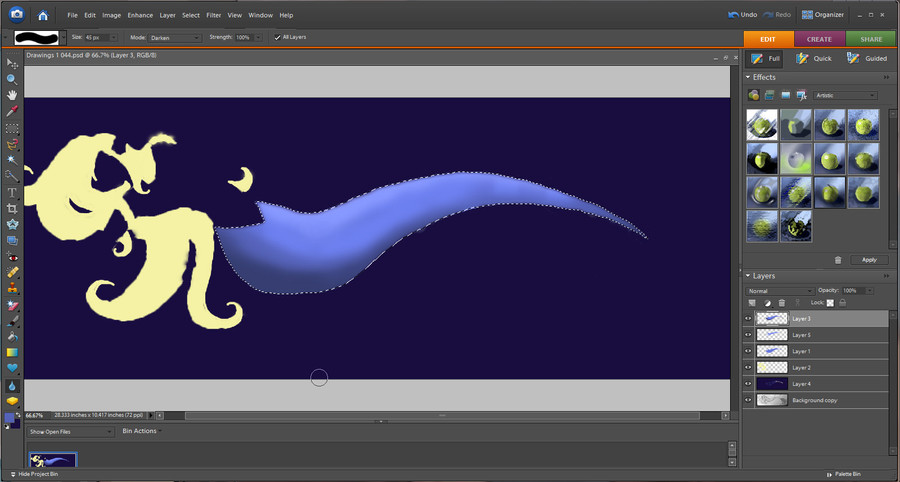Select the Straighten tool
900x482 pixels.
coord(12,240)
